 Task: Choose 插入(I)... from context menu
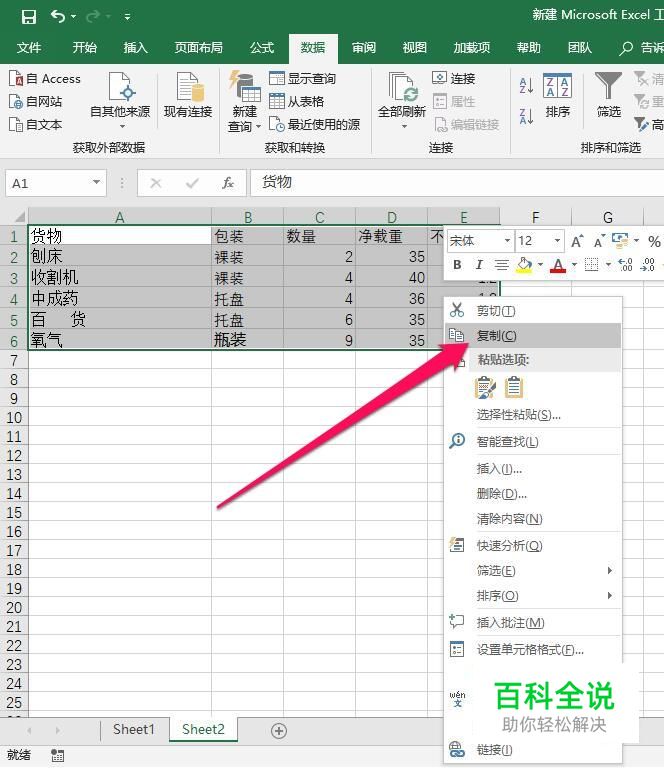[x=533, y=469]
